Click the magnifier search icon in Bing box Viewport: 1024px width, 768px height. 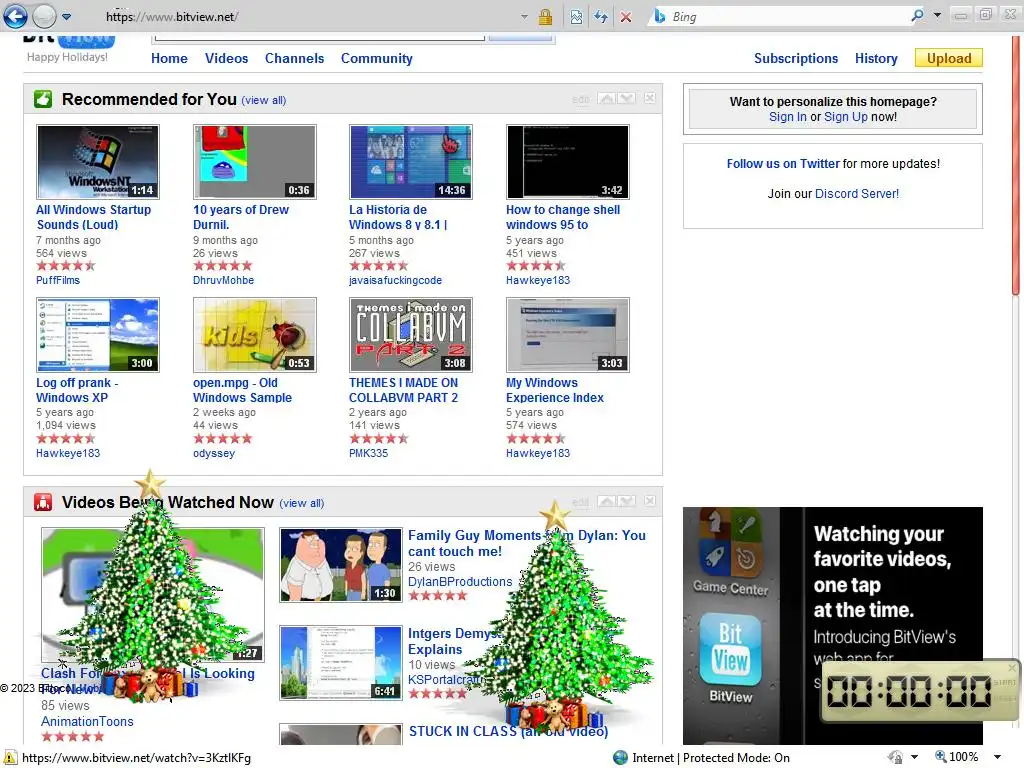918,15
